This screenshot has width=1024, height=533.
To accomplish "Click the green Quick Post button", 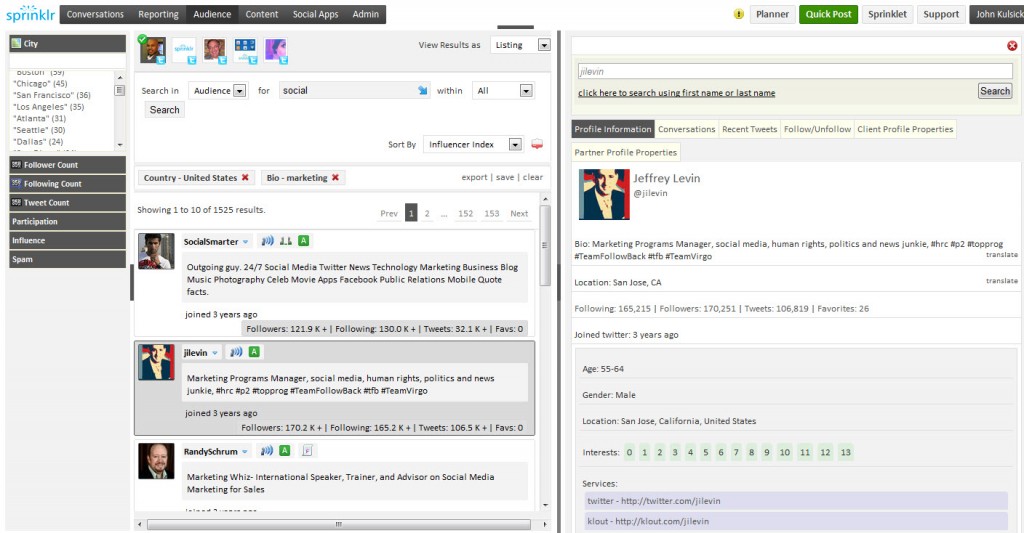I will click(x=829, y=14).
